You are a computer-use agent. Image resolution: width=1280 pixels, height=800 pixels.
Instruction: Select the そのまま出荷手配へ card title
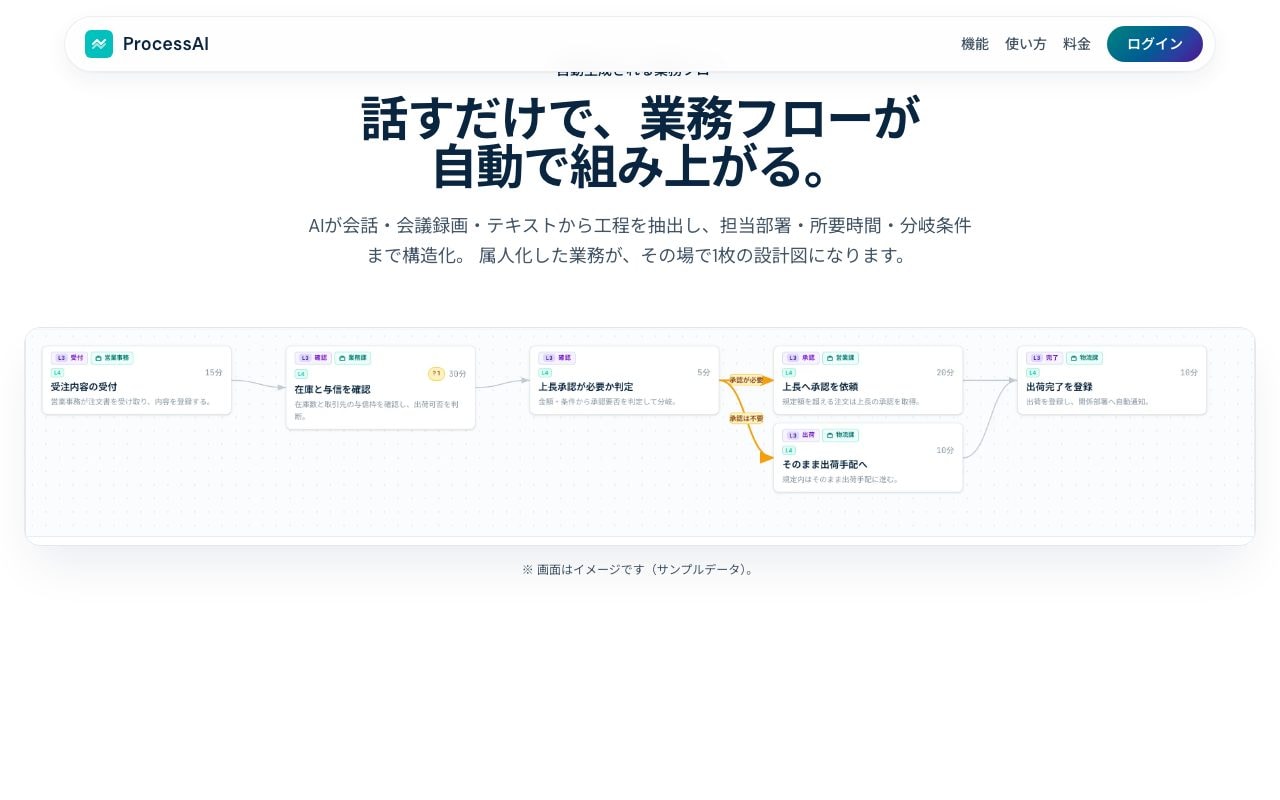825,464
